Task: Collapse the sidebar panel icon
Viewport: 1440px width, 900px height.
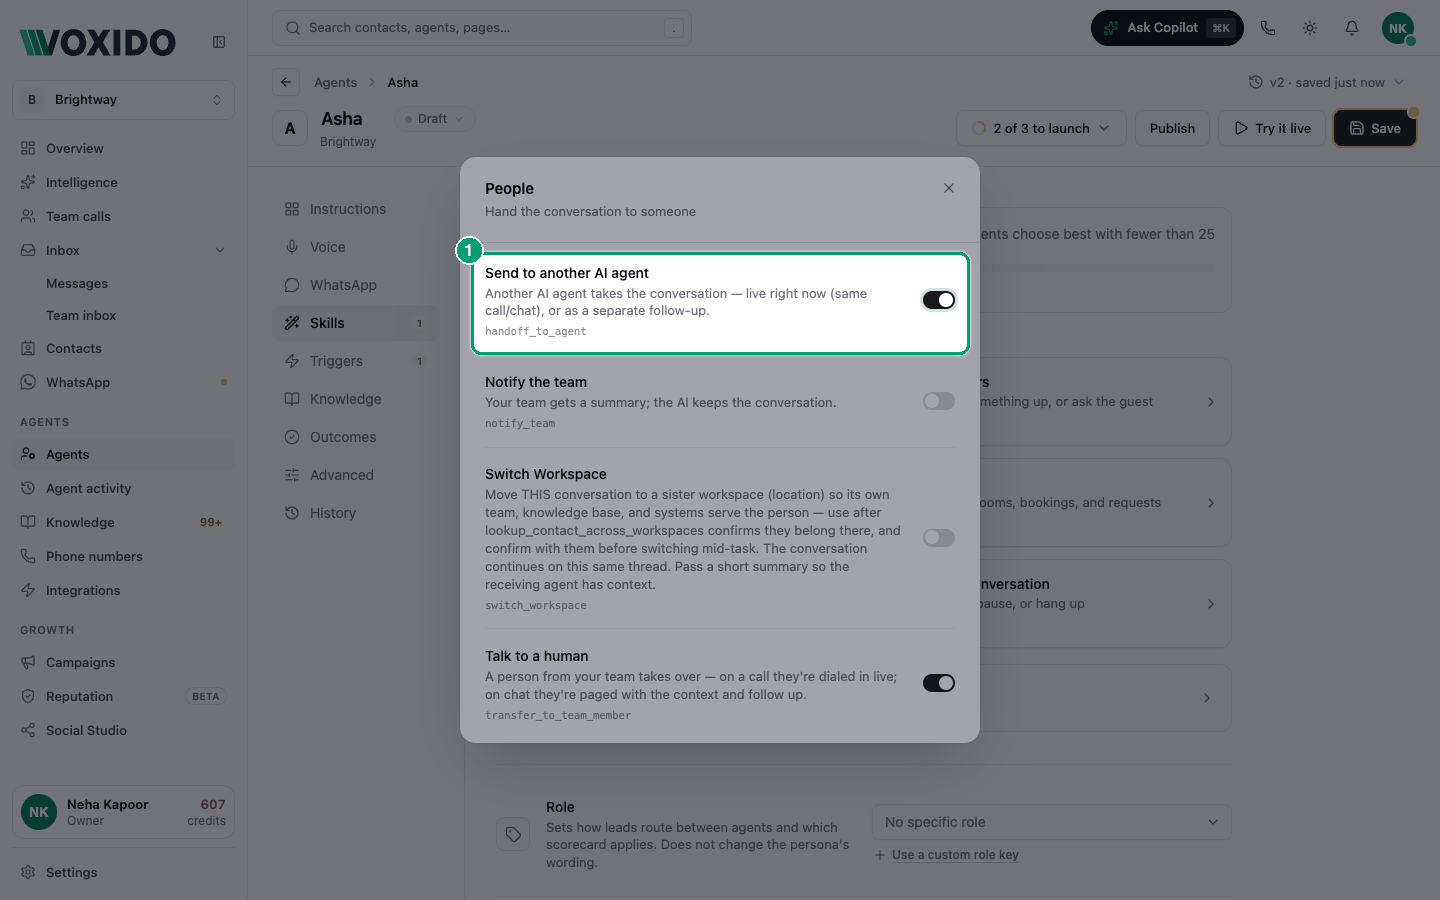Action: click(x=219, y=42)
